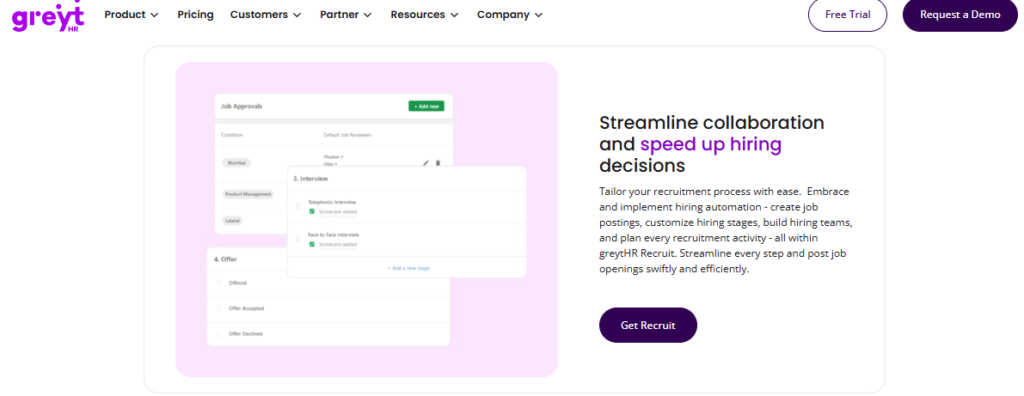This screenshot has height=396, width=1024.
Task: Click the Free Trial button
Action: tap(848, 14)
